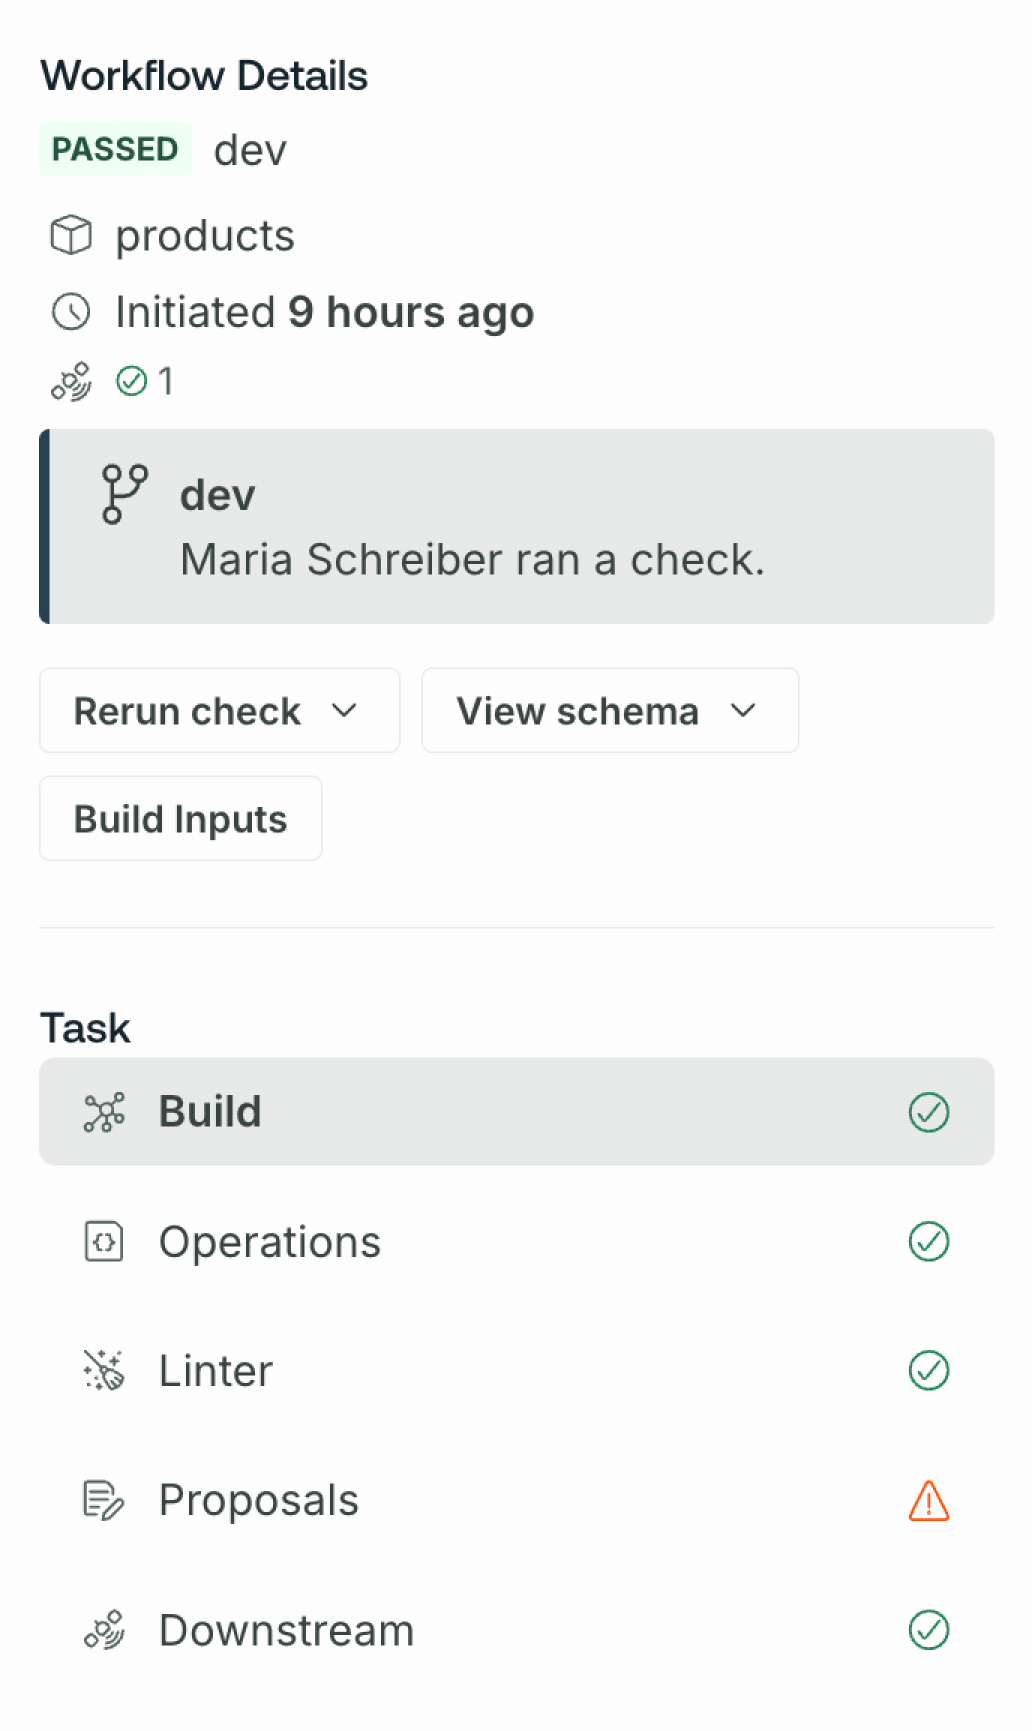Click the Build Inputs button

[181, 819]
